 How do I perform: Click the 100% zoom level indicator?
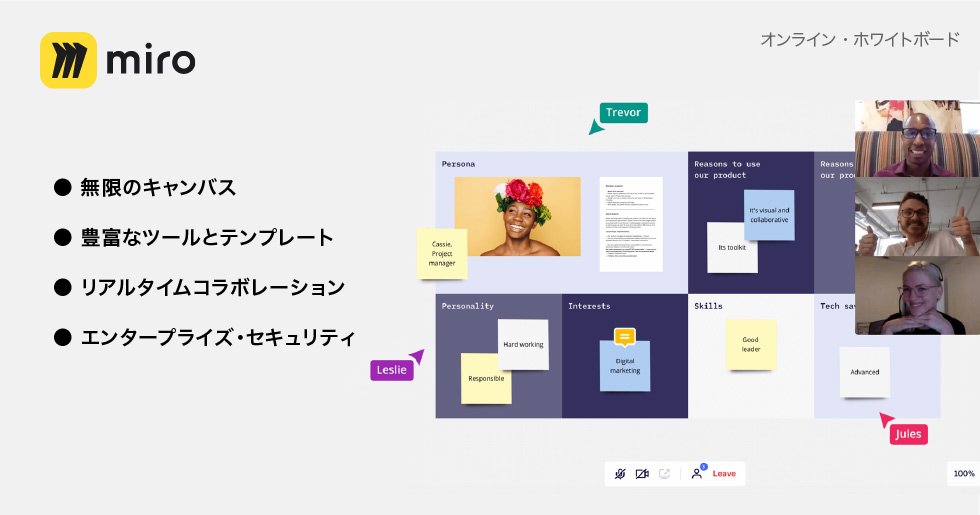(x=964, y=474)
